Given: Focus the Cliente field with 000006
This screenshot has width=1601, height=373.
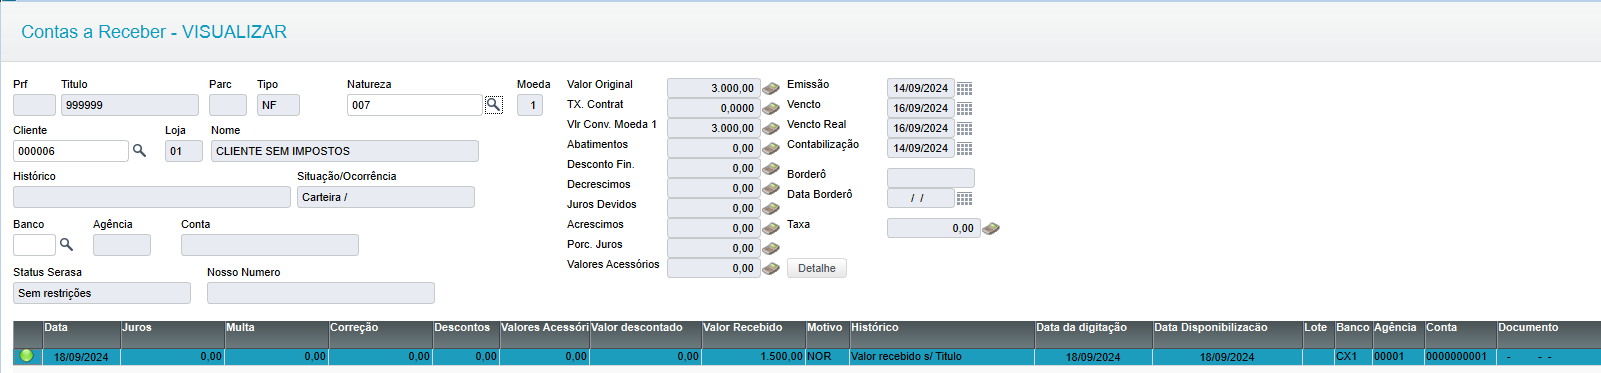Looking at the screenshot, I should coord(71,151).
